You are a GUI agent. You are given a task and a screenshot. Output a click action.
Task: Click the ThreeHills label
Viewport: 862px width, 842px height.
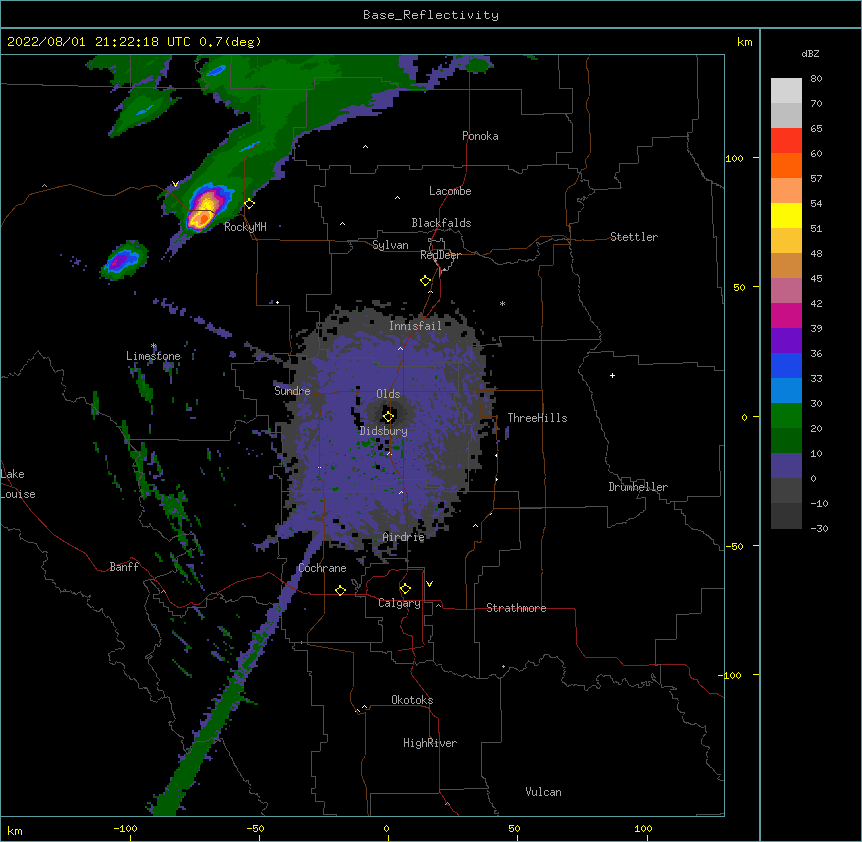pos(537,418)
